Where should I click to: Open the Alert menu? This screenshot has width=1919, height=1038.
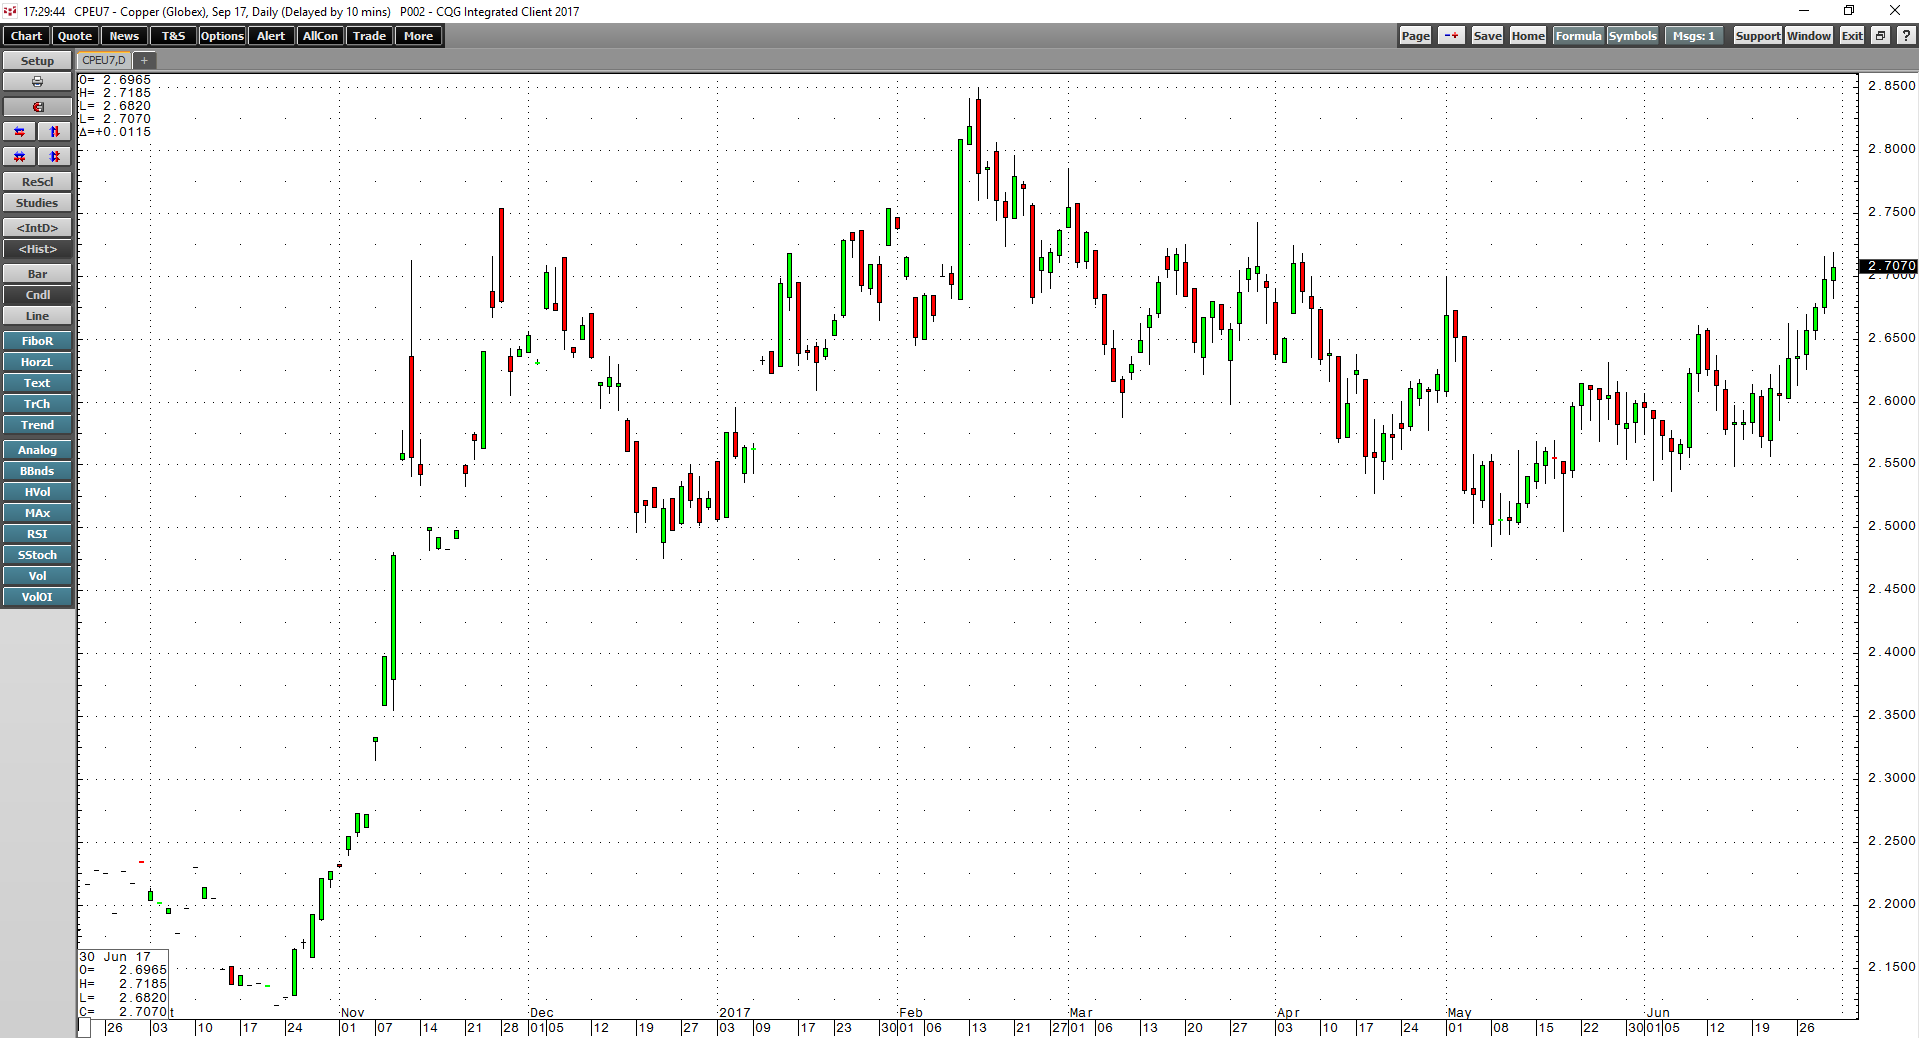coord(271,36)
